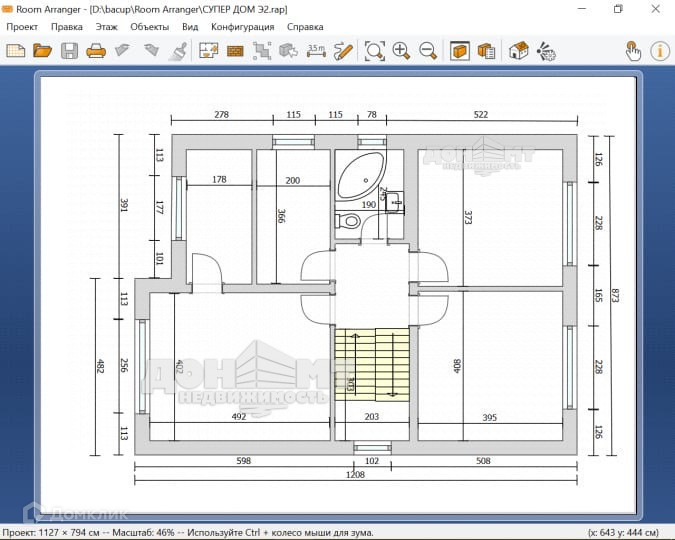Expand the Конфигурация menu
Viewport: 675px width, 540px height.
tap(242, 26)
